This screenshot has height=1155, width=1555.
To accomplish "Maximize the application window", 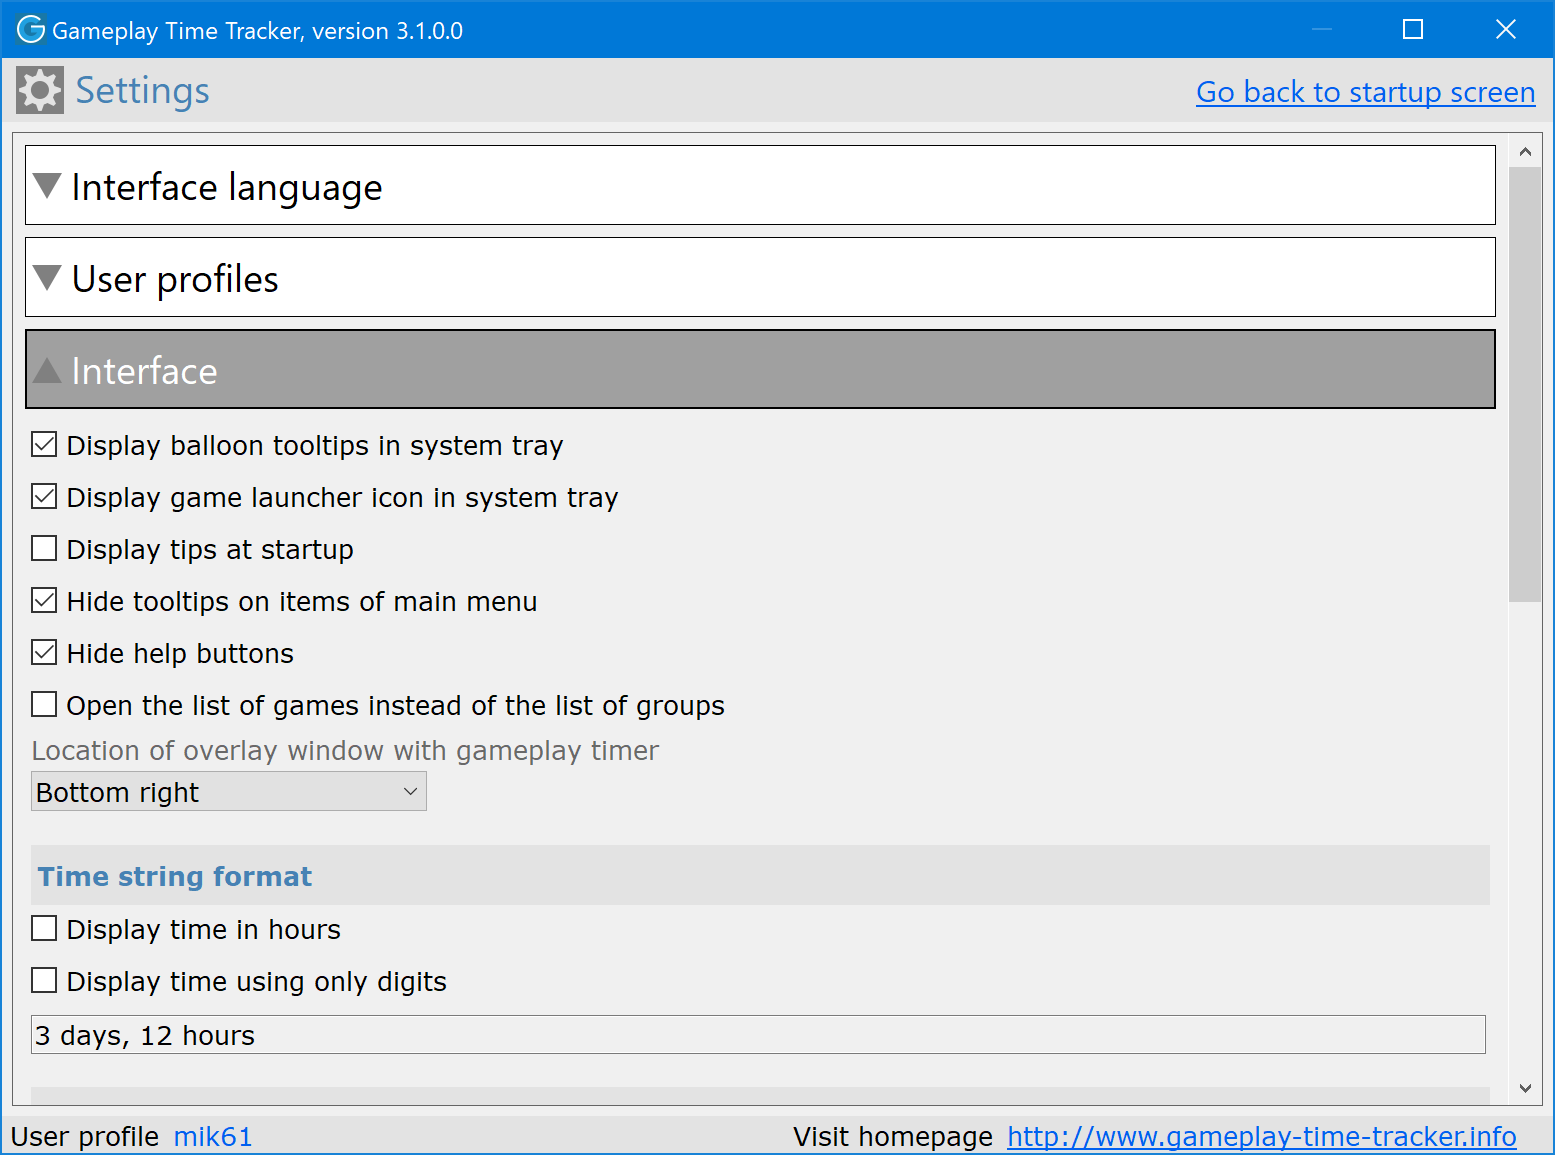I will tap(1413, 29).
